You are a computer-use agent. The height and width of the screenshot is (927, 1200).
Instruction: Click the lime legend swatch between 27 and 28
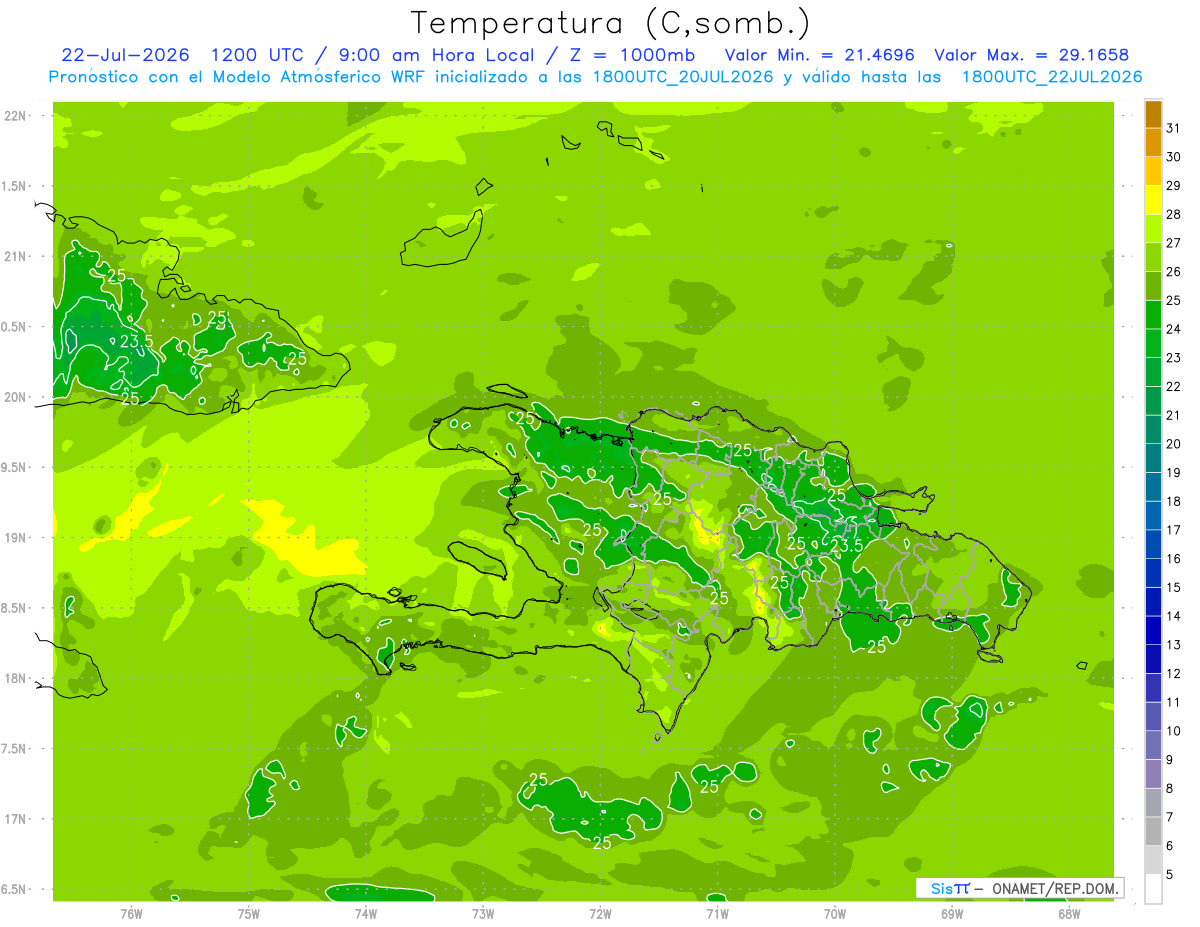[x=1153, y=229]
